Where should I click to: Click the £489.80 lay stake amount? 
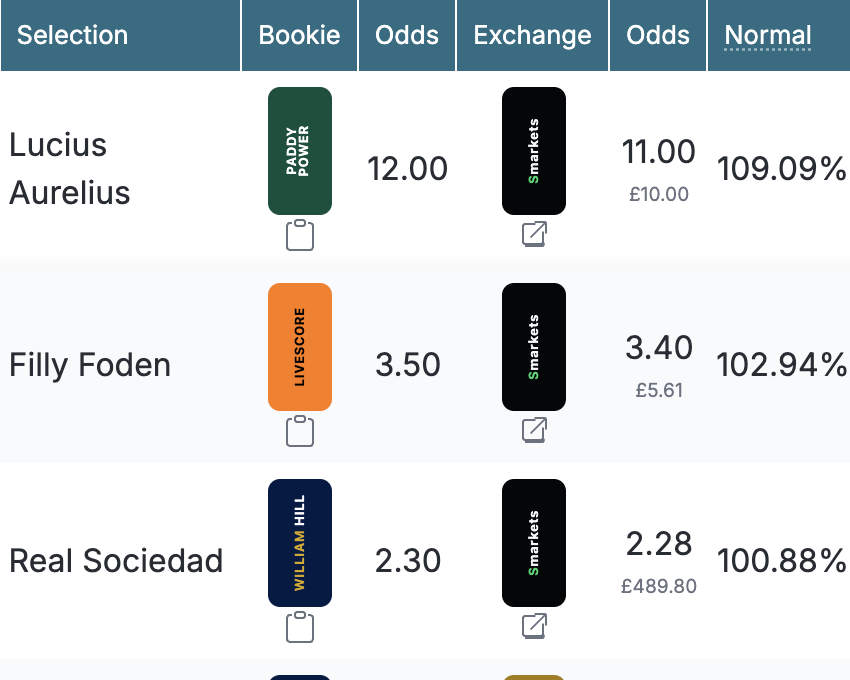coord(659,587)
